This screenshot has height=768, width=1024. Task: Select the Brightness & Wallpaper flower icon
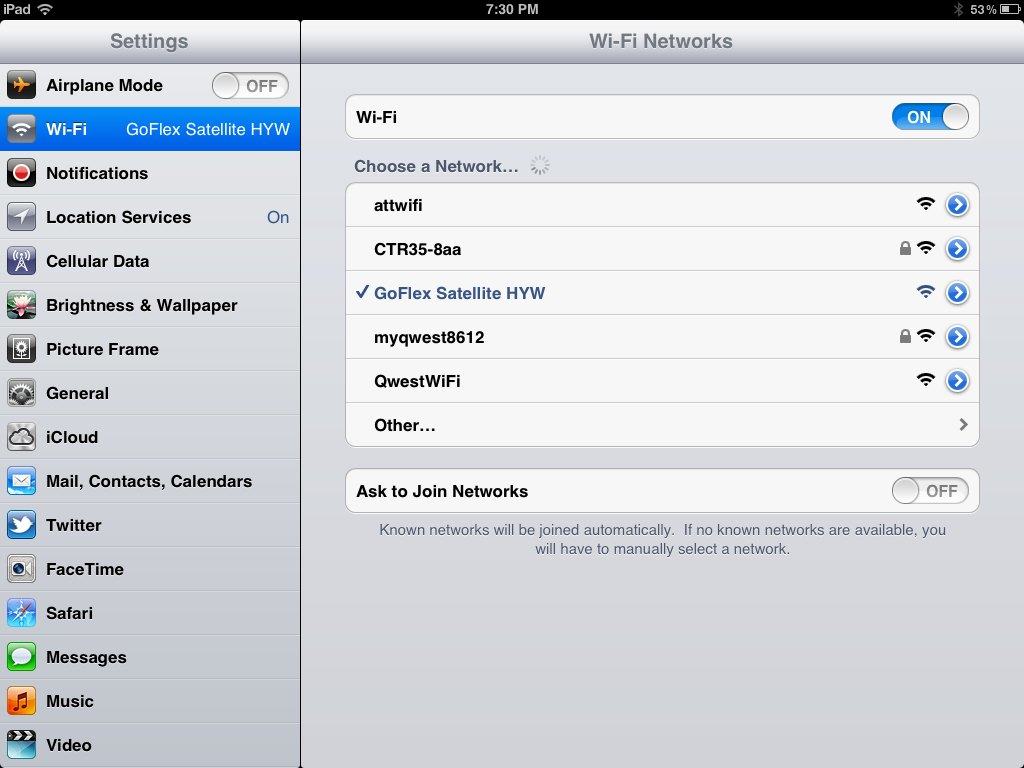(21, 305)
